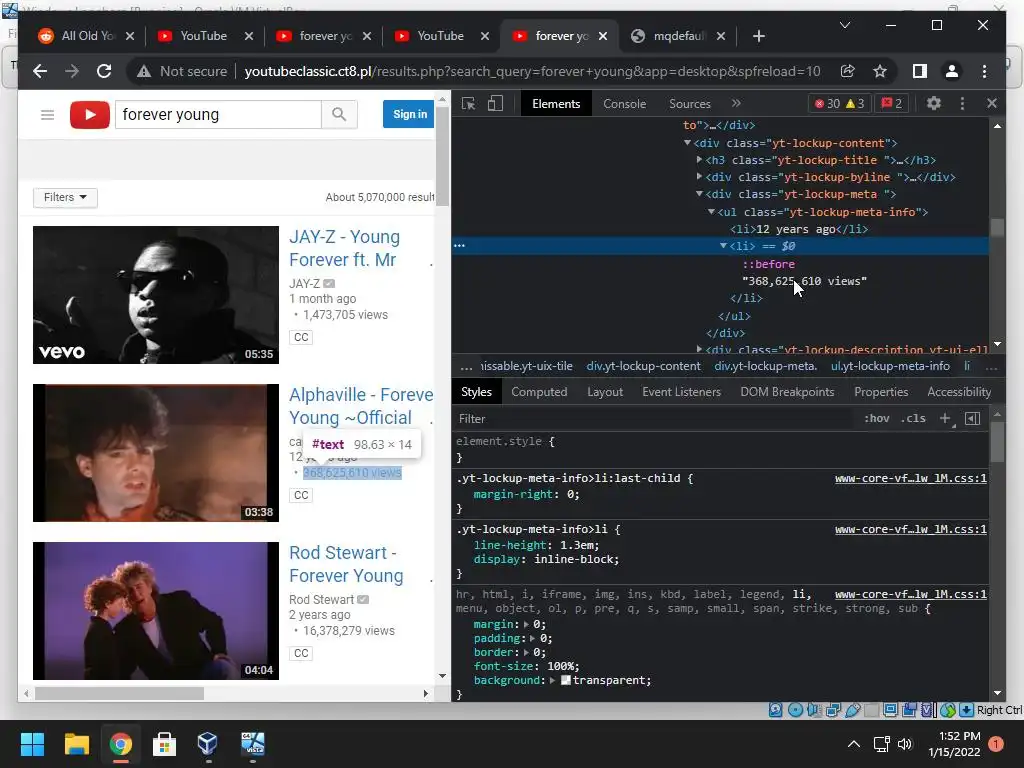Click the Not secure warning icon
Viewport: 1024px width, 768px height.
tap(144, 71)
